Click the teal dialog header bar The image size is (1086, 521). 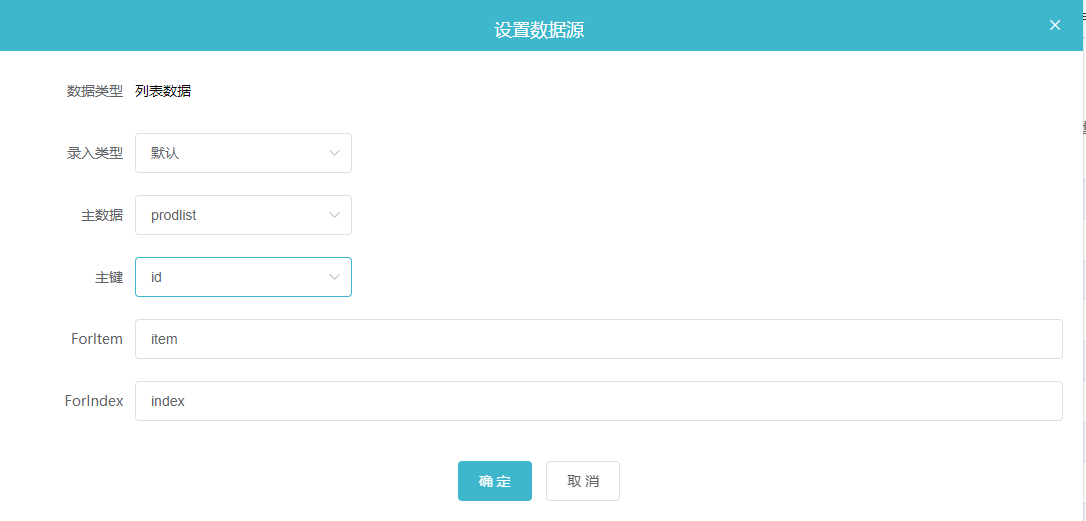pos(543,26)
